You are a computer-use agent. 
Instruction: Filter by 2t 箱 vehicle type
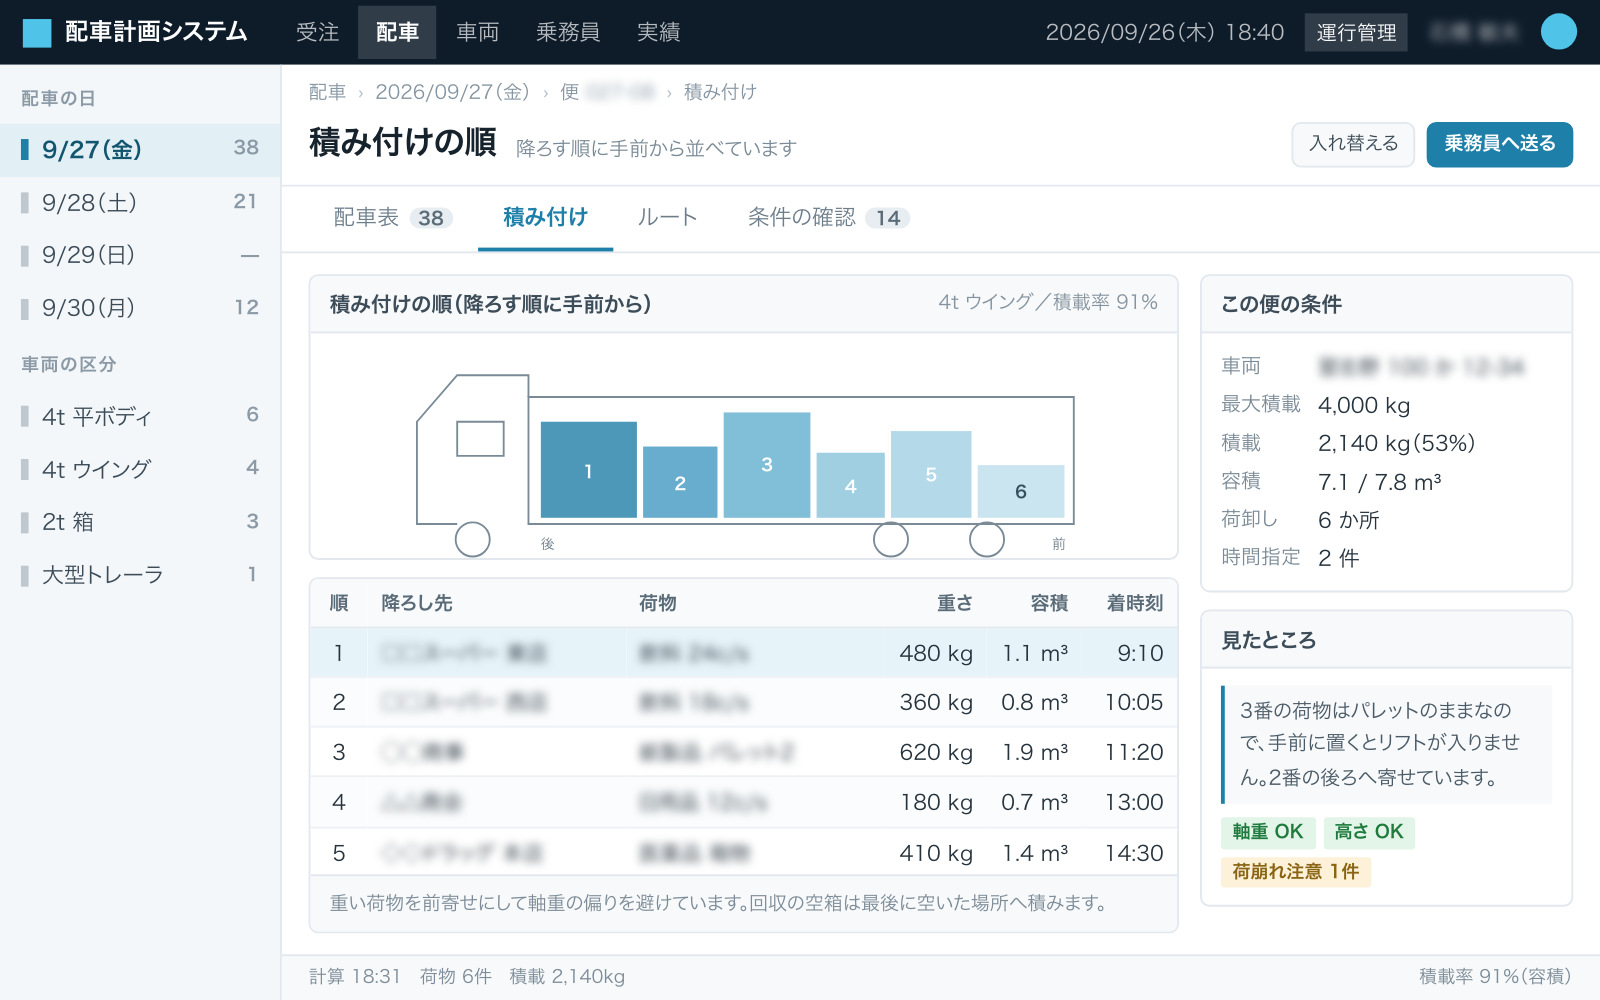point(140,522)
